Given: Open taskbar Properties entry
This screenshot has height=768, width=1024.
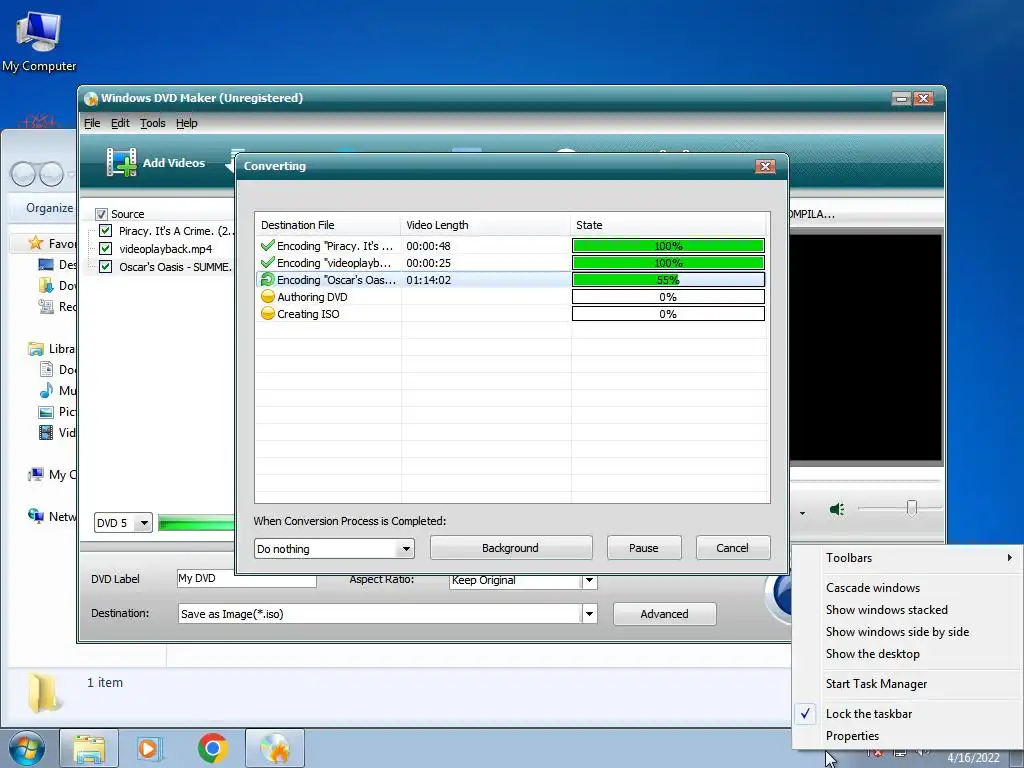Looking at the screenshot, I should (x=852, y=736).
